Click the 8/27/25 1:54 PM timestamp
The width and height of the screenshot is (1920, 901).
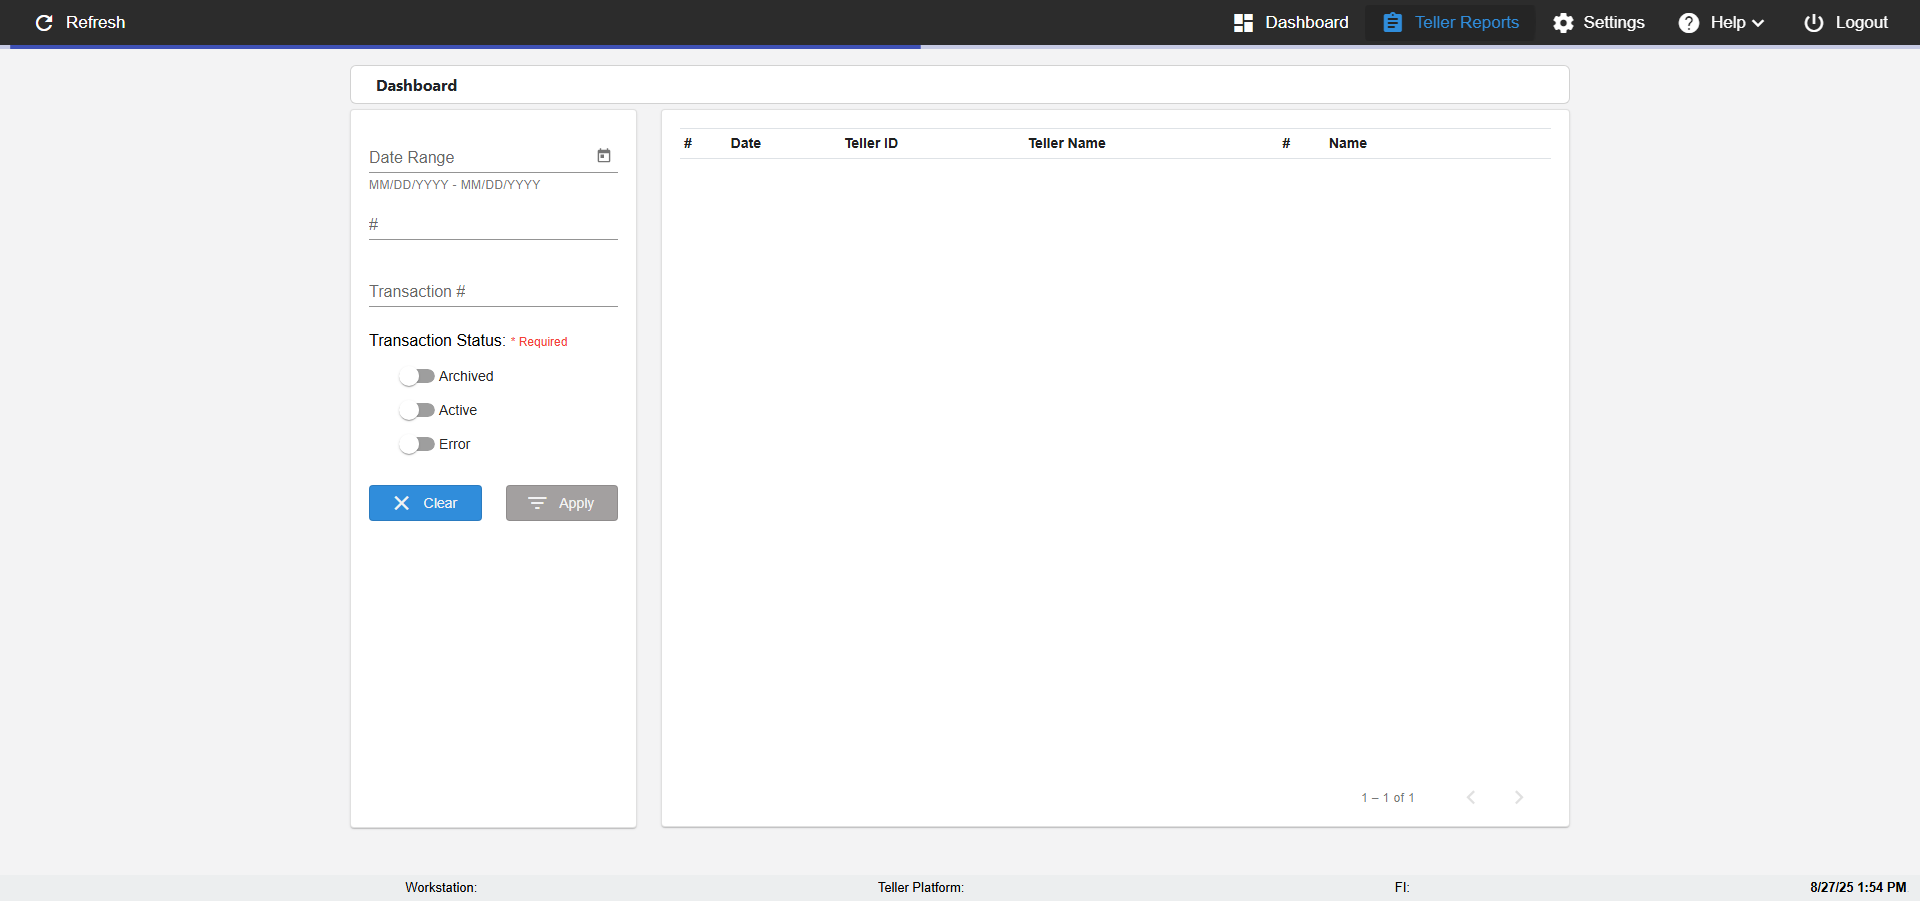pos(1858,887)
